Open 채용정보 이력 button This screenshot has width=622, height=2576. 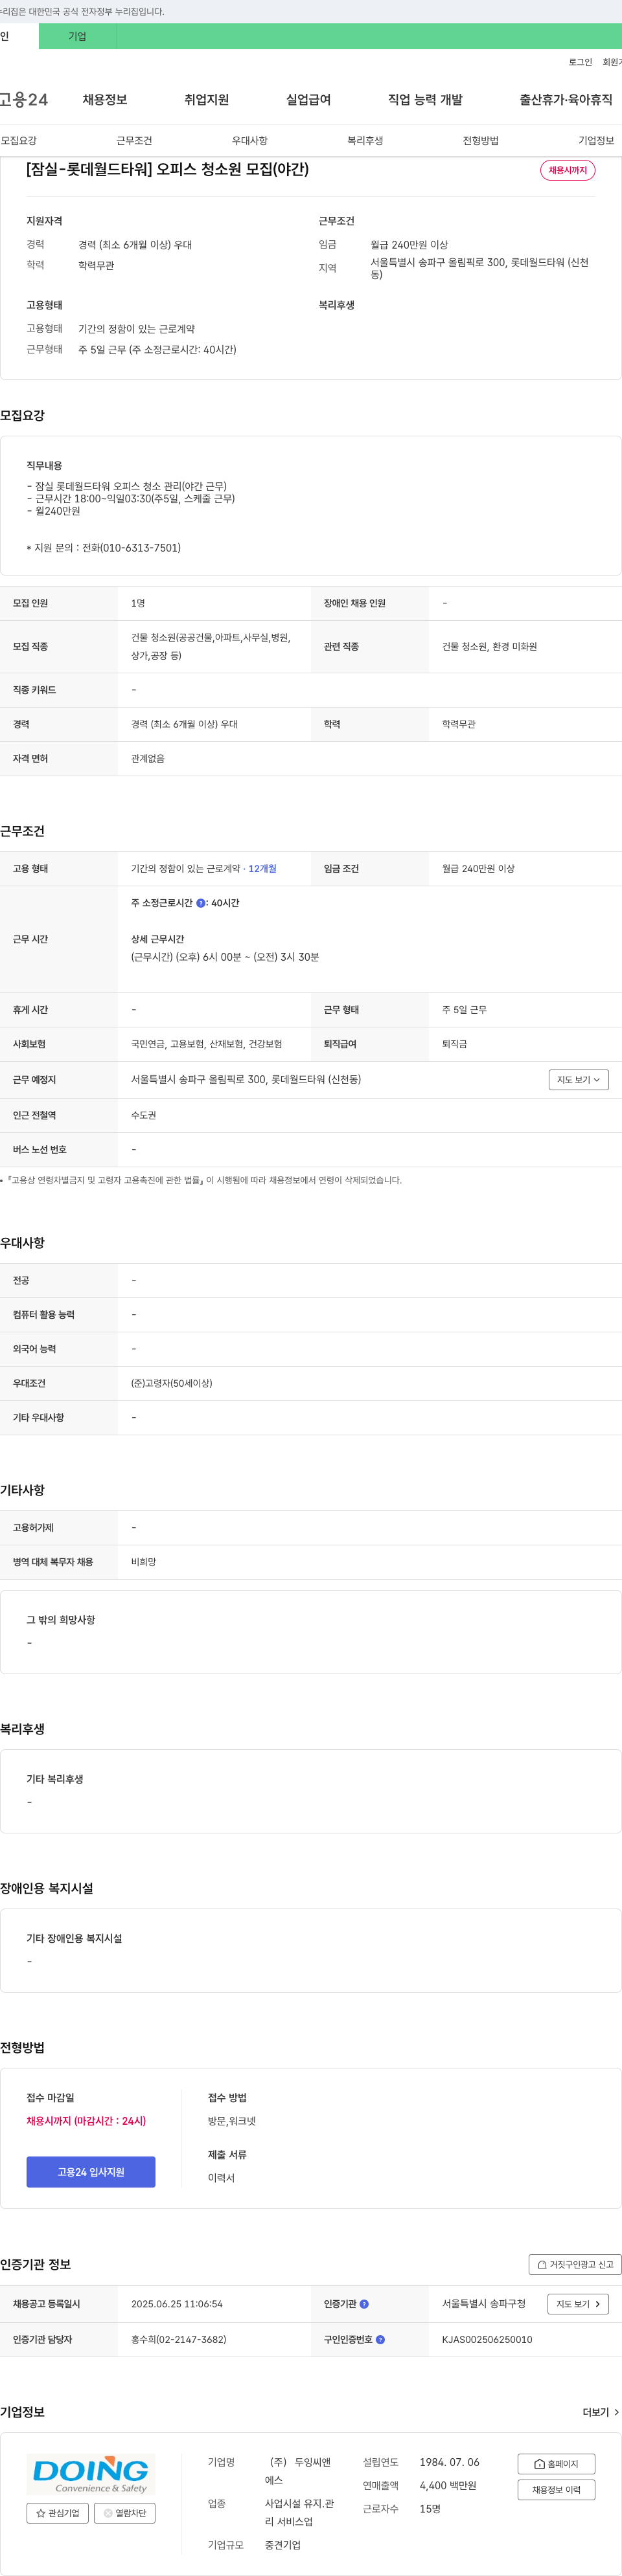[556, 2490]
